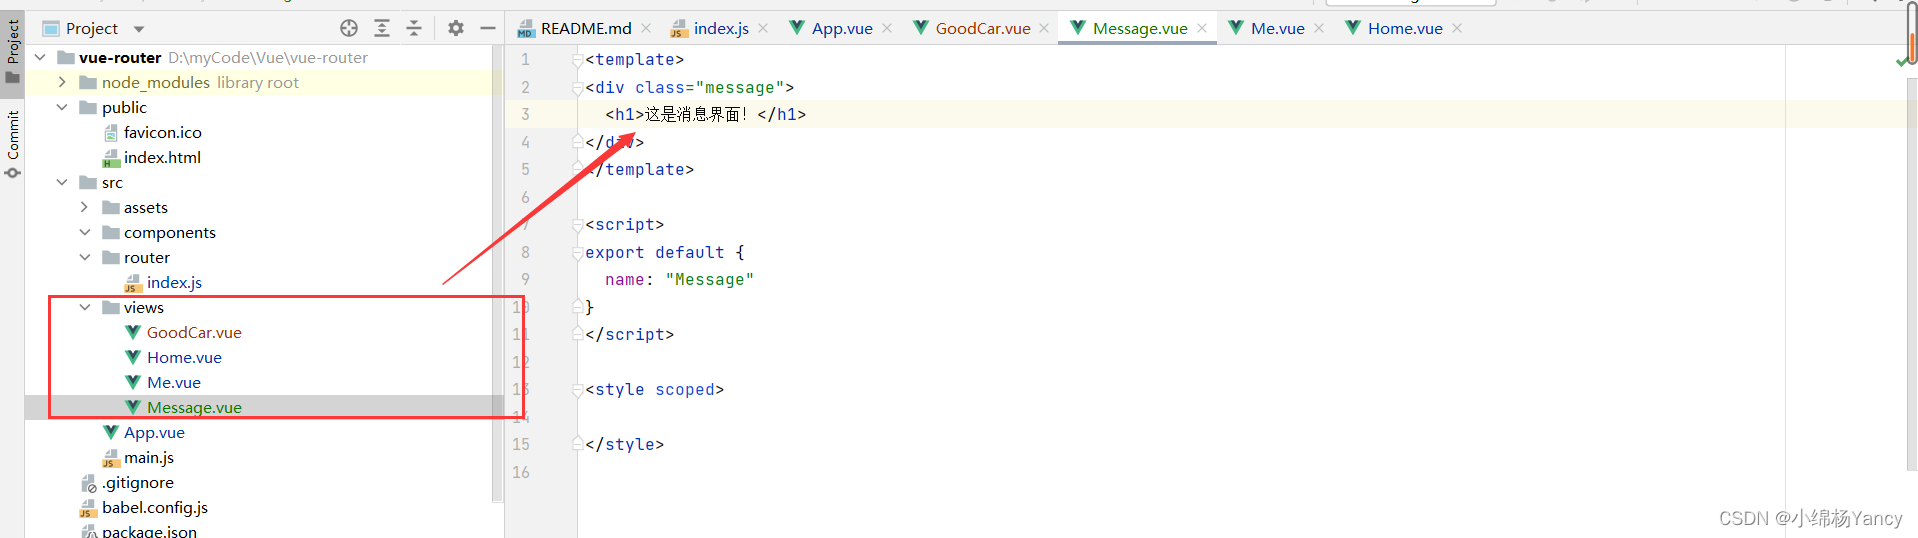Screen dimensions: 1918x538
Task: Open the Commit tool window stripe
Action: (x=13, y=143)
